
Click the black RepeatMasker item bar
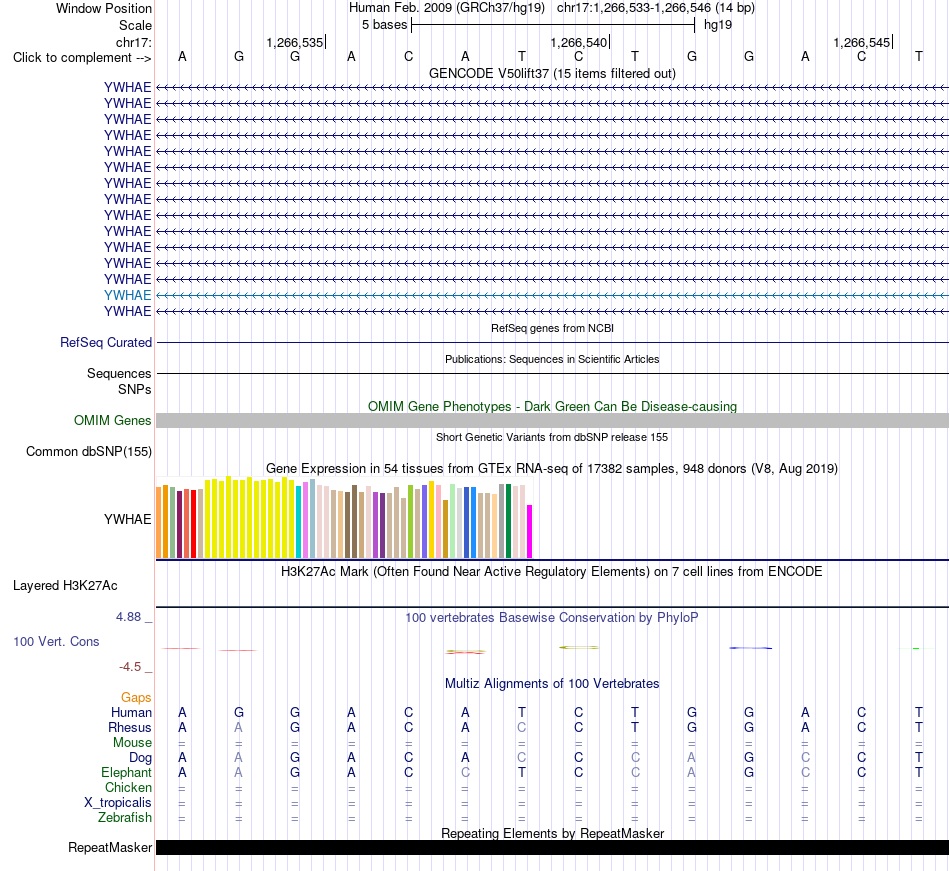(552, 847)
